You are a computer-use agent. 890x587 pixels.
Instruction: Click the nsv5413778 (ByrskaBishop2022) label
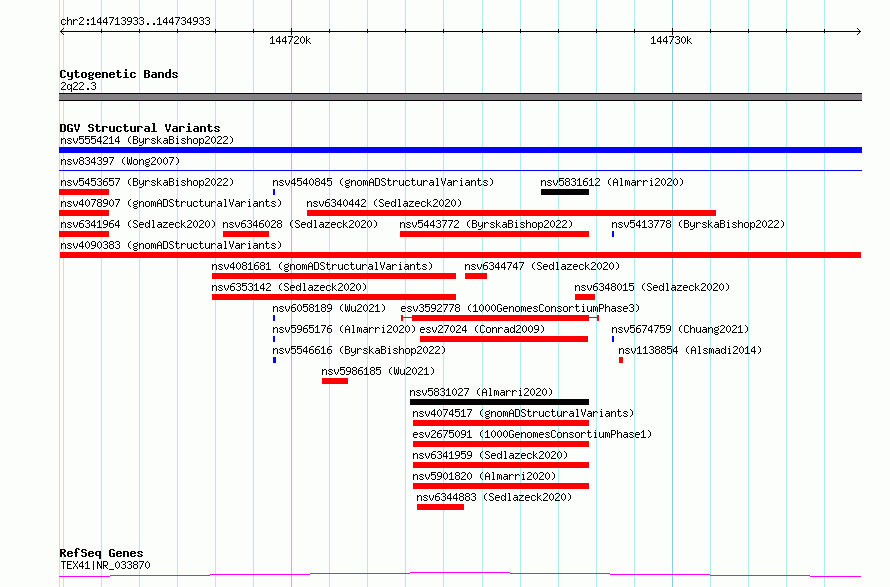(698, 224)
